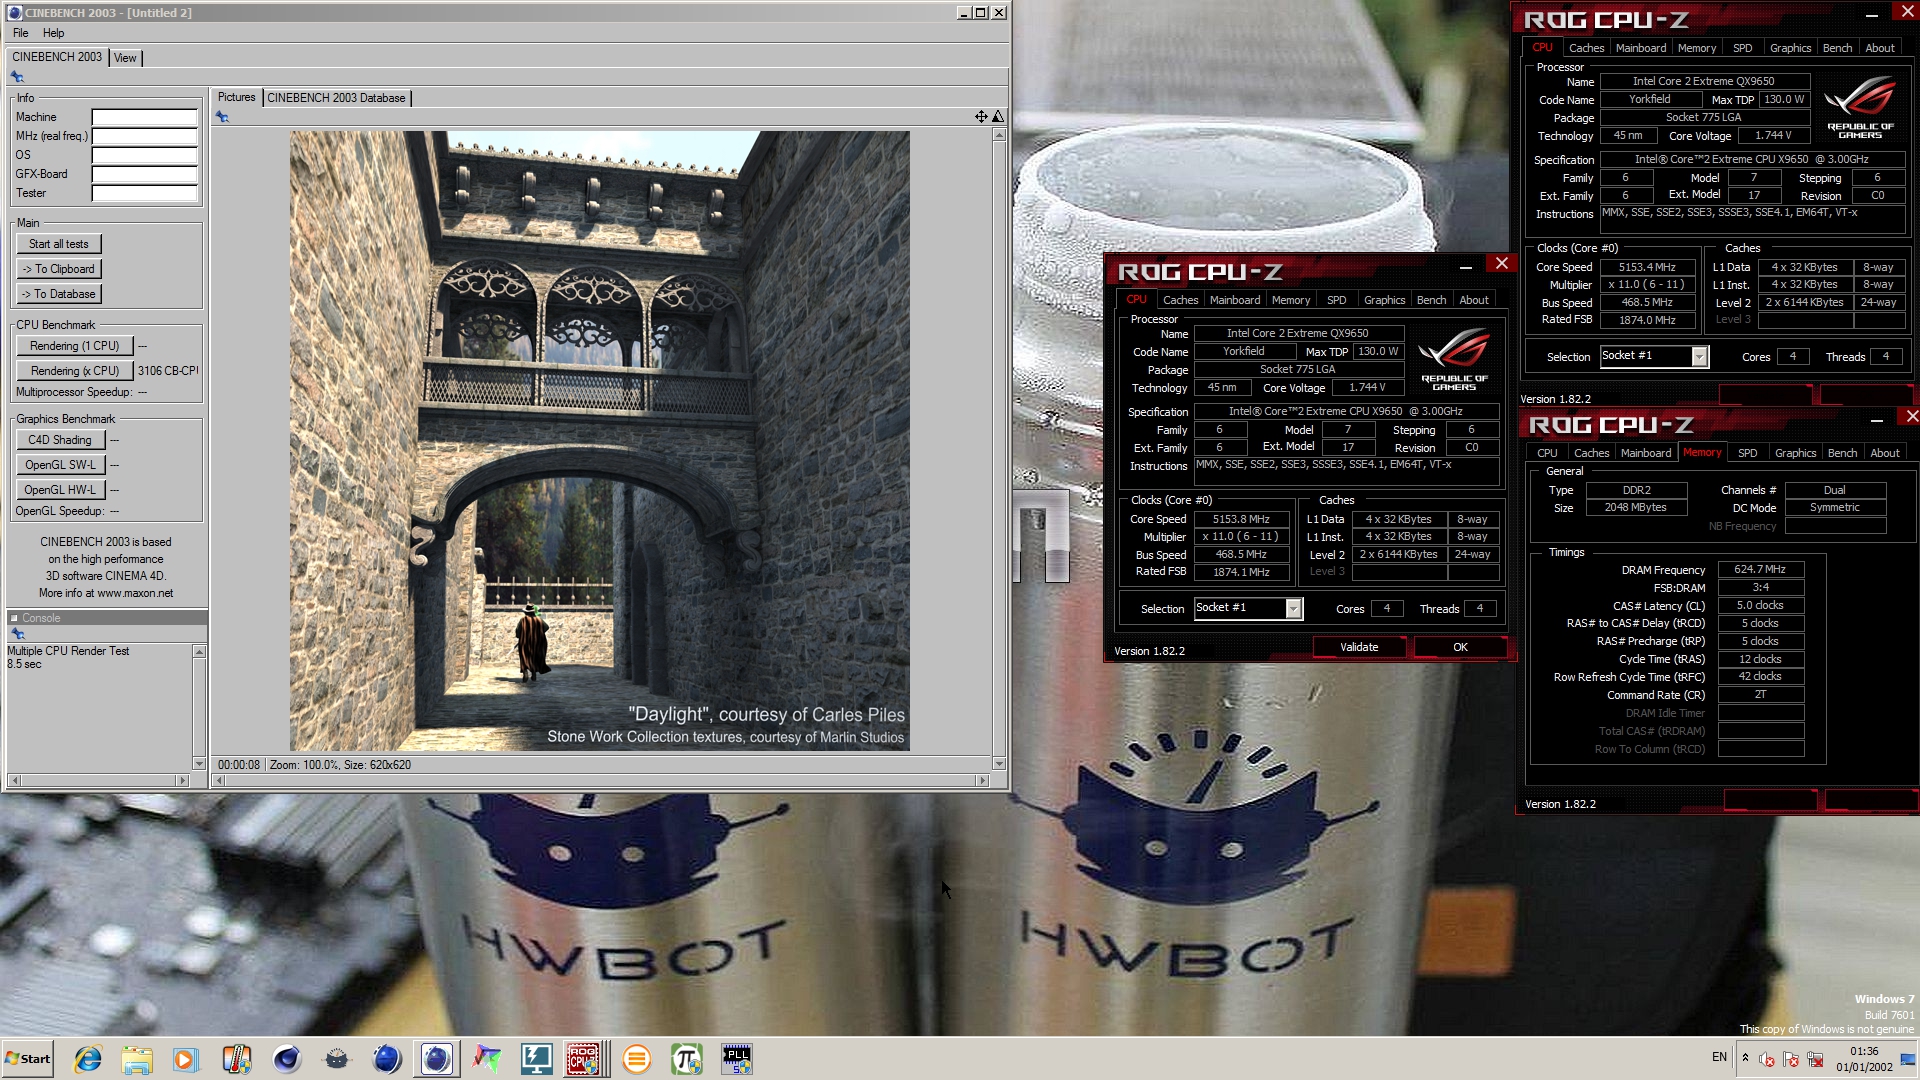Click the Console panel scroll-up arrow
1920x1080 pixels.
coord(199,652)
